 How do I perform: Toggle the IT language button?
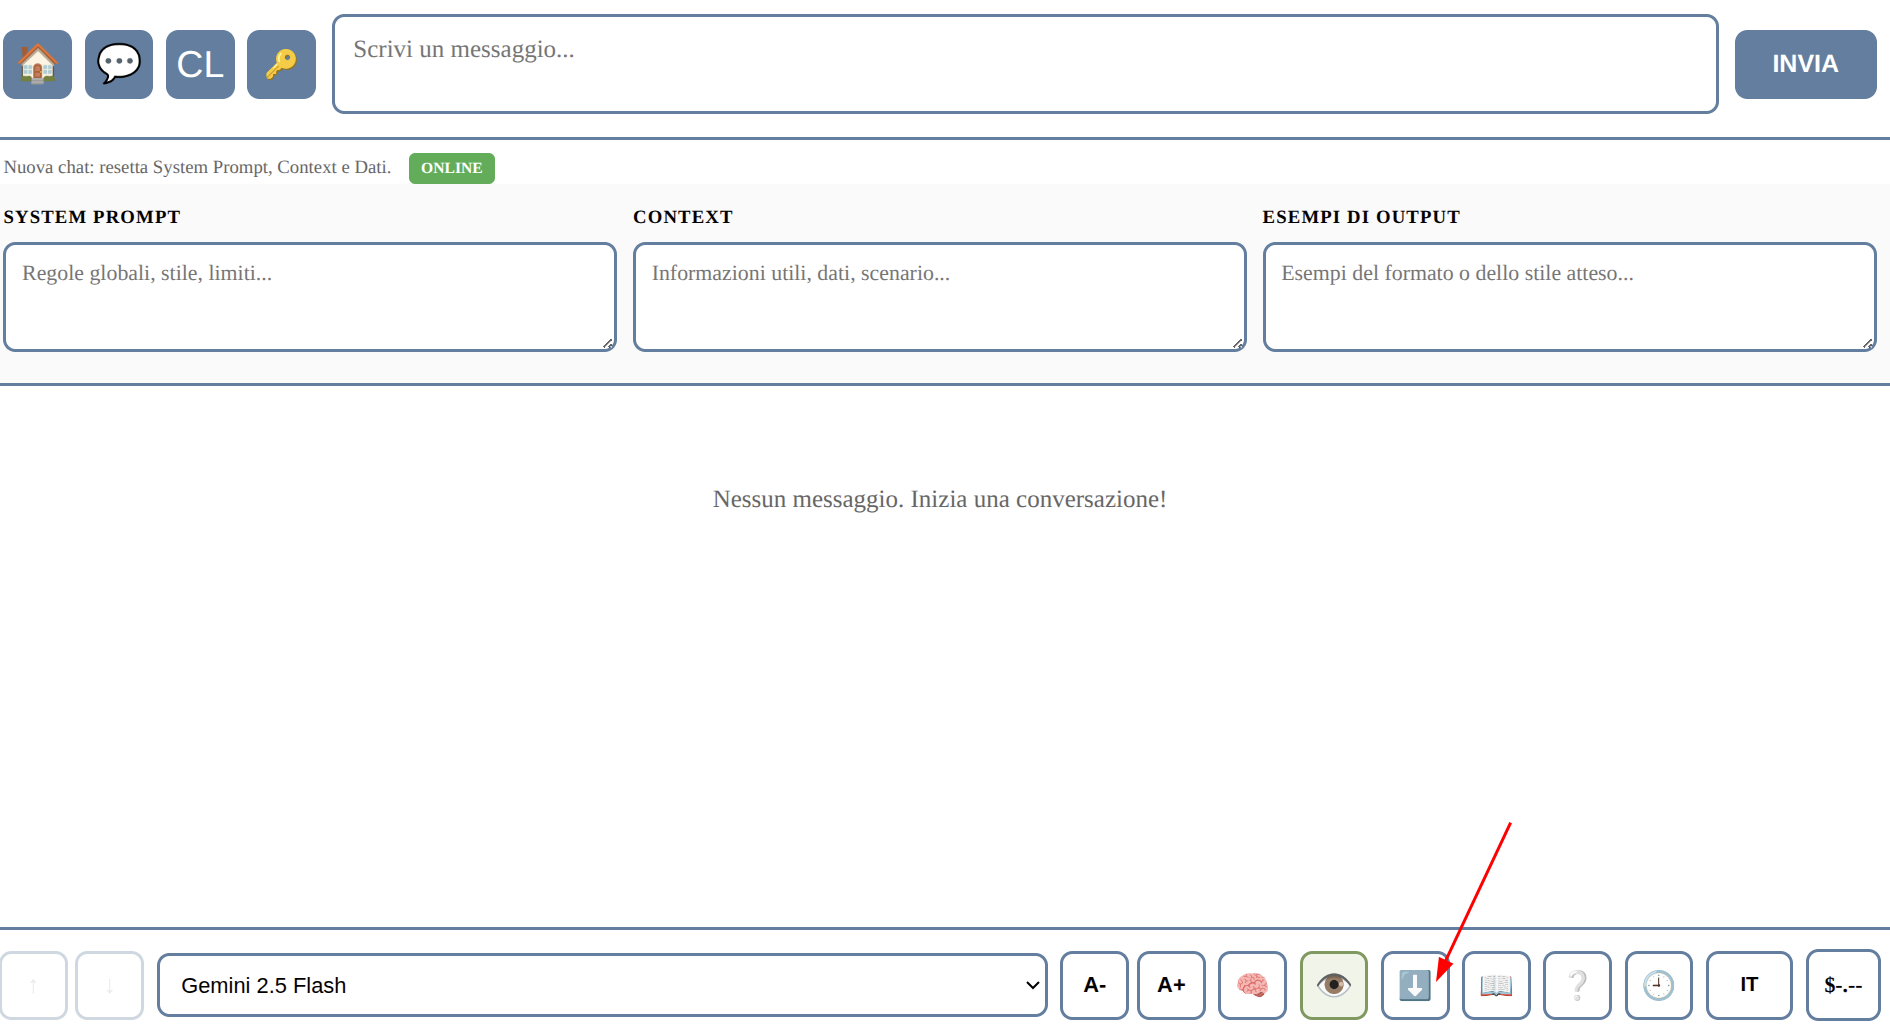coord(1748,985)
